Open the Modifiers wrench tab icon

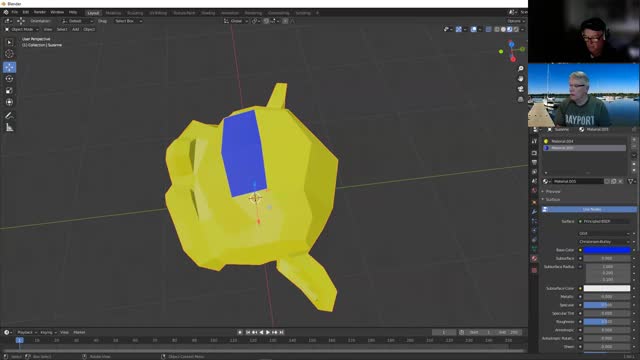click(x=534, y=212)
